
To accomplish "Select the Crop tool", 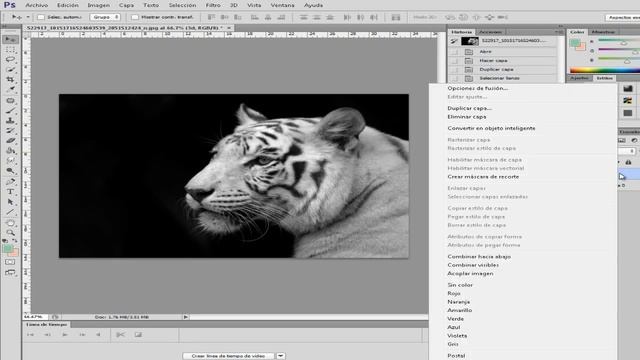I will [x=10, y=80].
